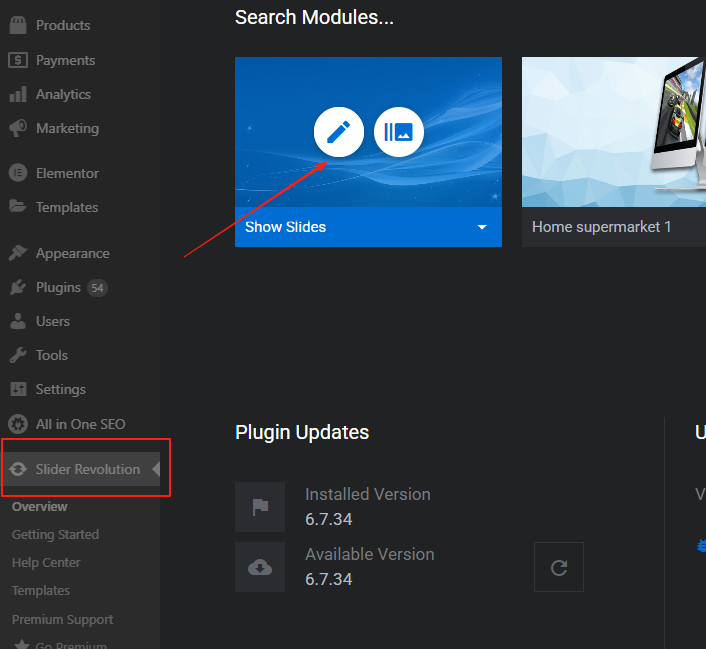Open the Payments menu
706x649 pixels.
[x=65, y=60]
